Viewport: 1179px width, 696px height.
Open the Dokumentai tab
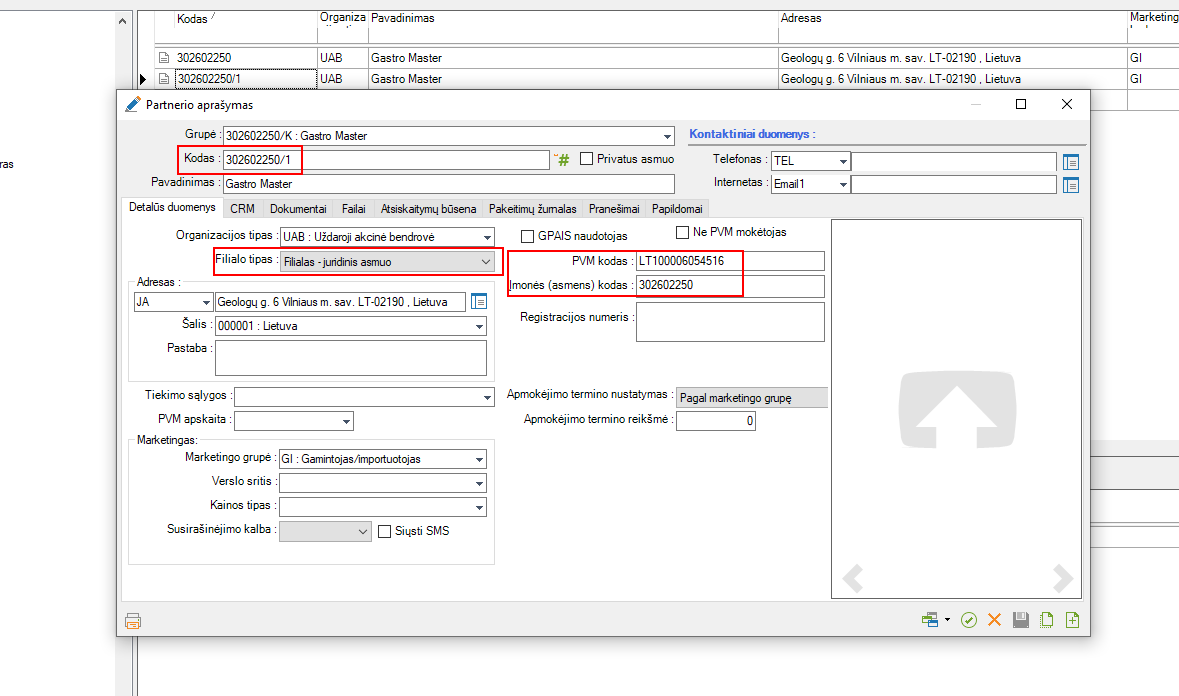tap(298, 209)
